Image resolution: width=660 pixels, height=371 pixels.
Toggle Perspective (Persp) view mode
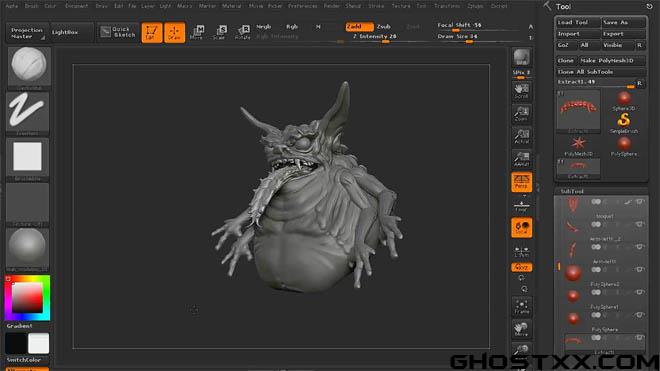pos(522,182)
